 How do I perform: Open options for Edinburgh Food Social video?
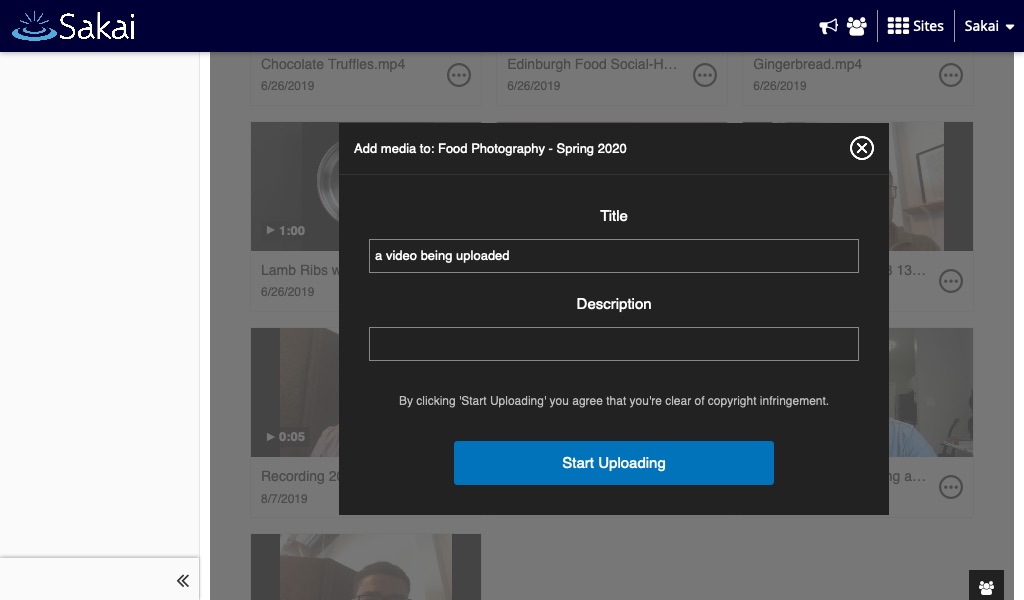point(705,75)
